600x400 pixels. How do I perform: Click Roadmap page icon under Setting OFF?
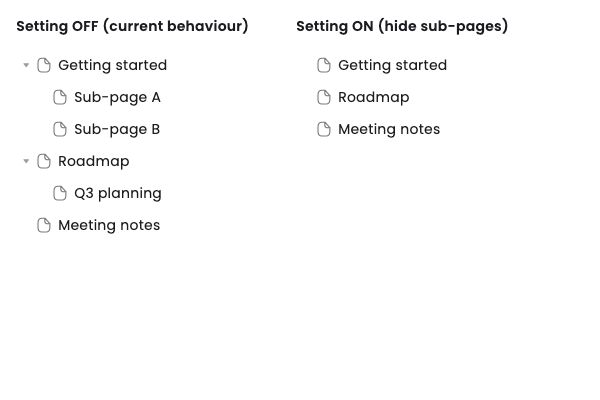coord(44,161)
